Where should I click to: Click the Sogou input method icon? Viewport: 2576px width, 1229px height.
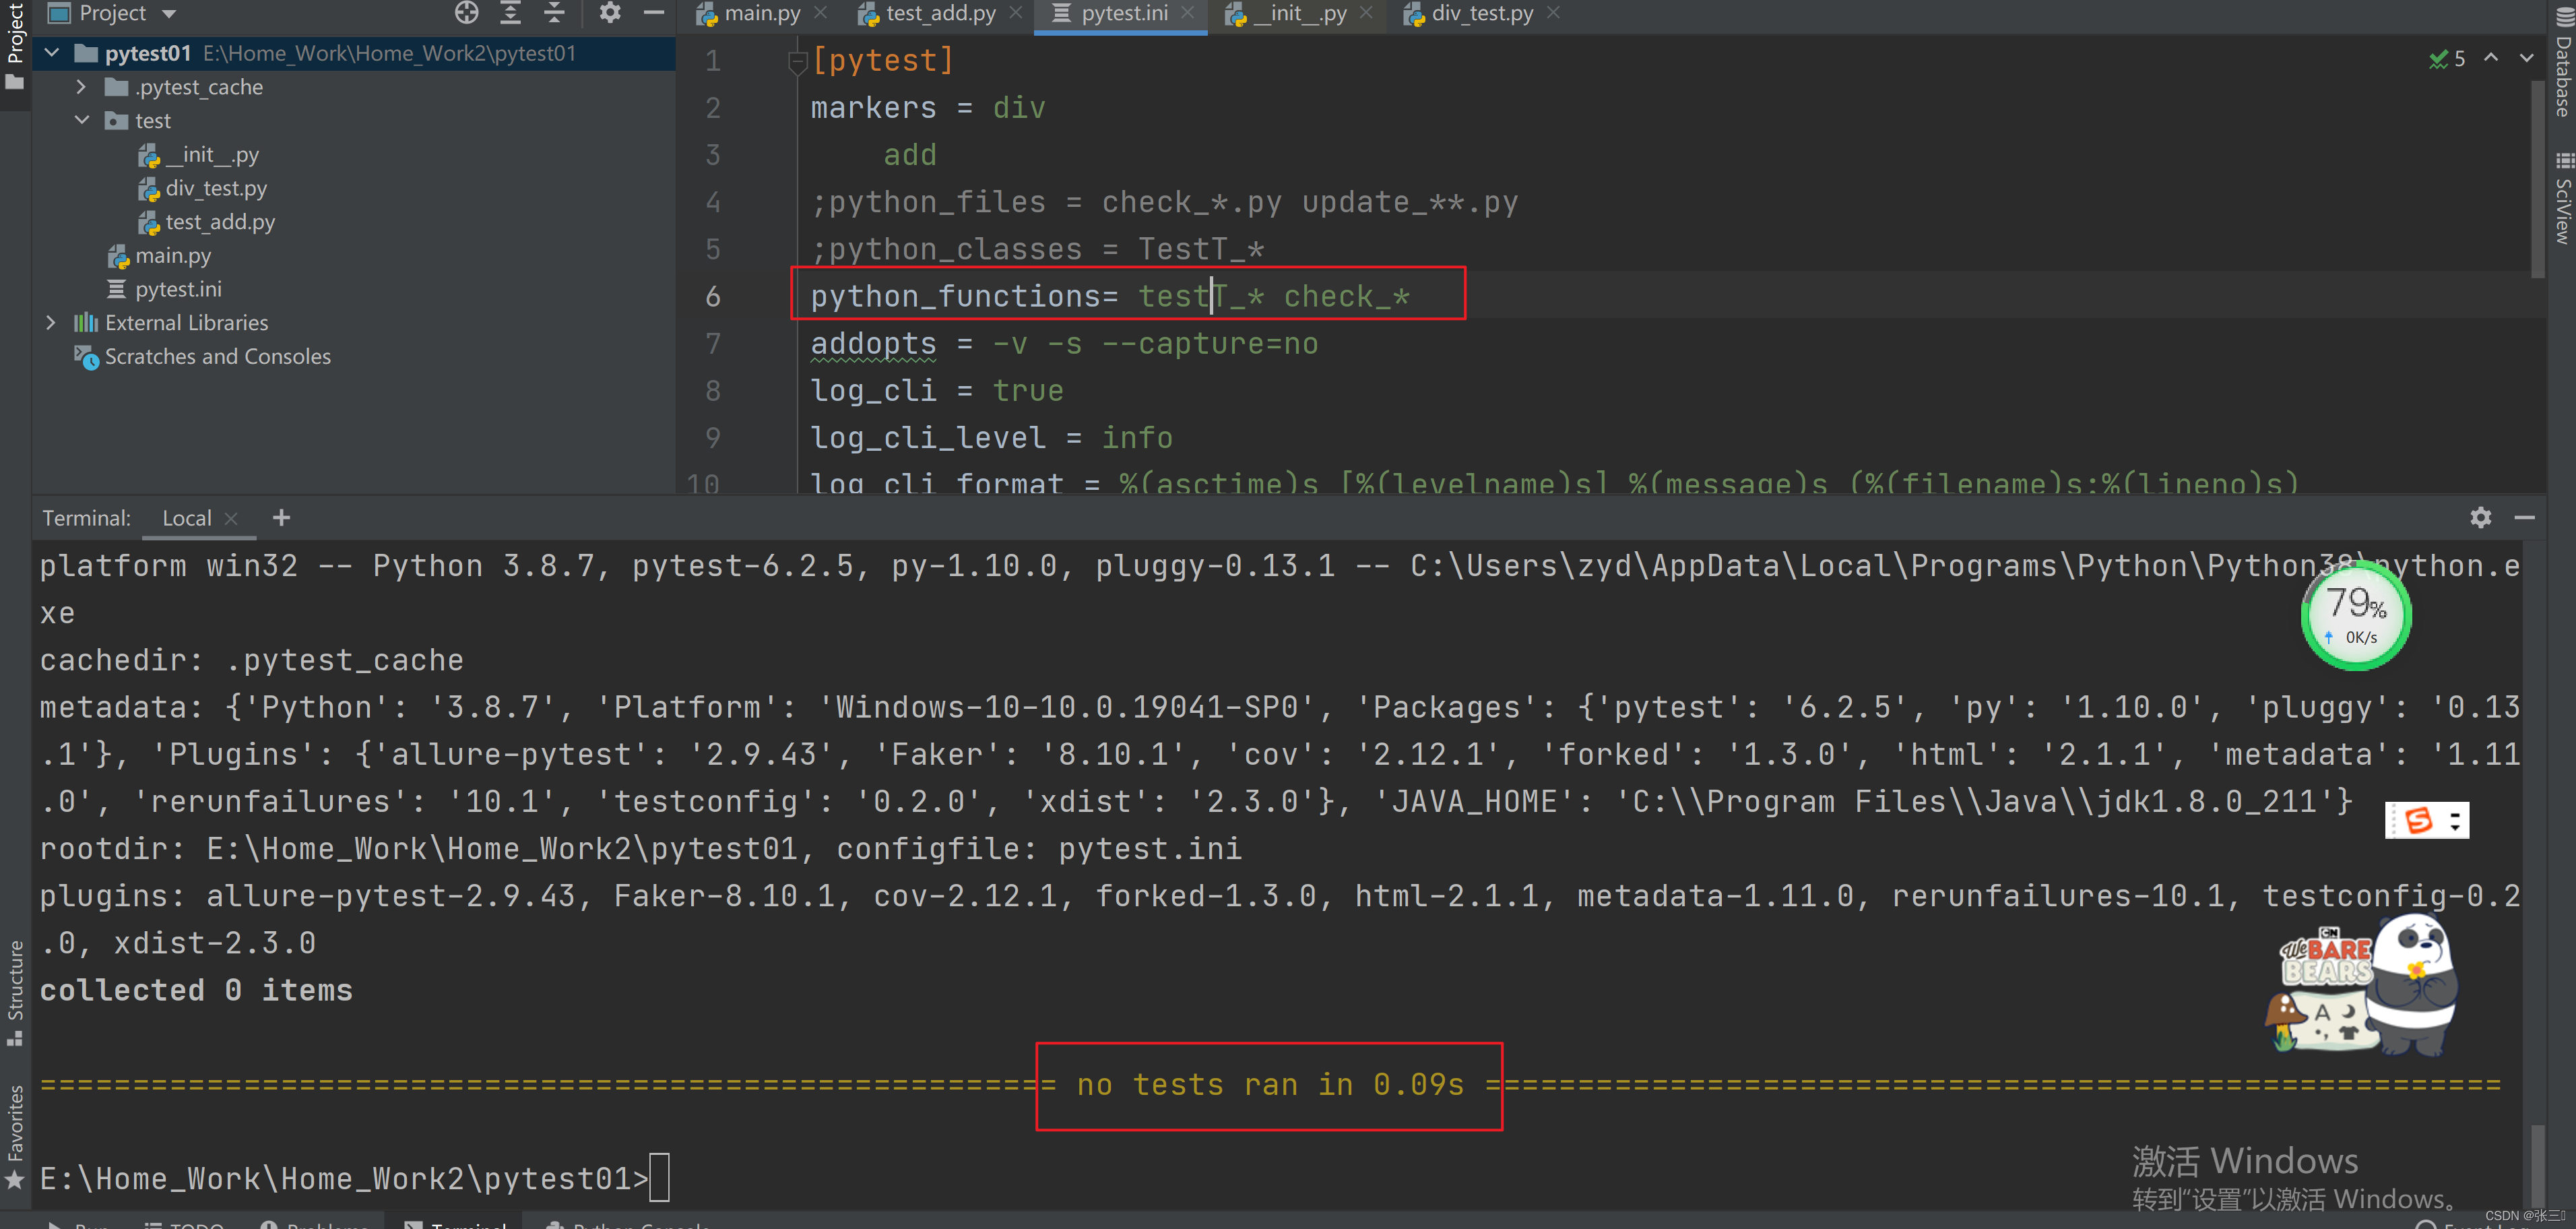(x=2418, y=820)
